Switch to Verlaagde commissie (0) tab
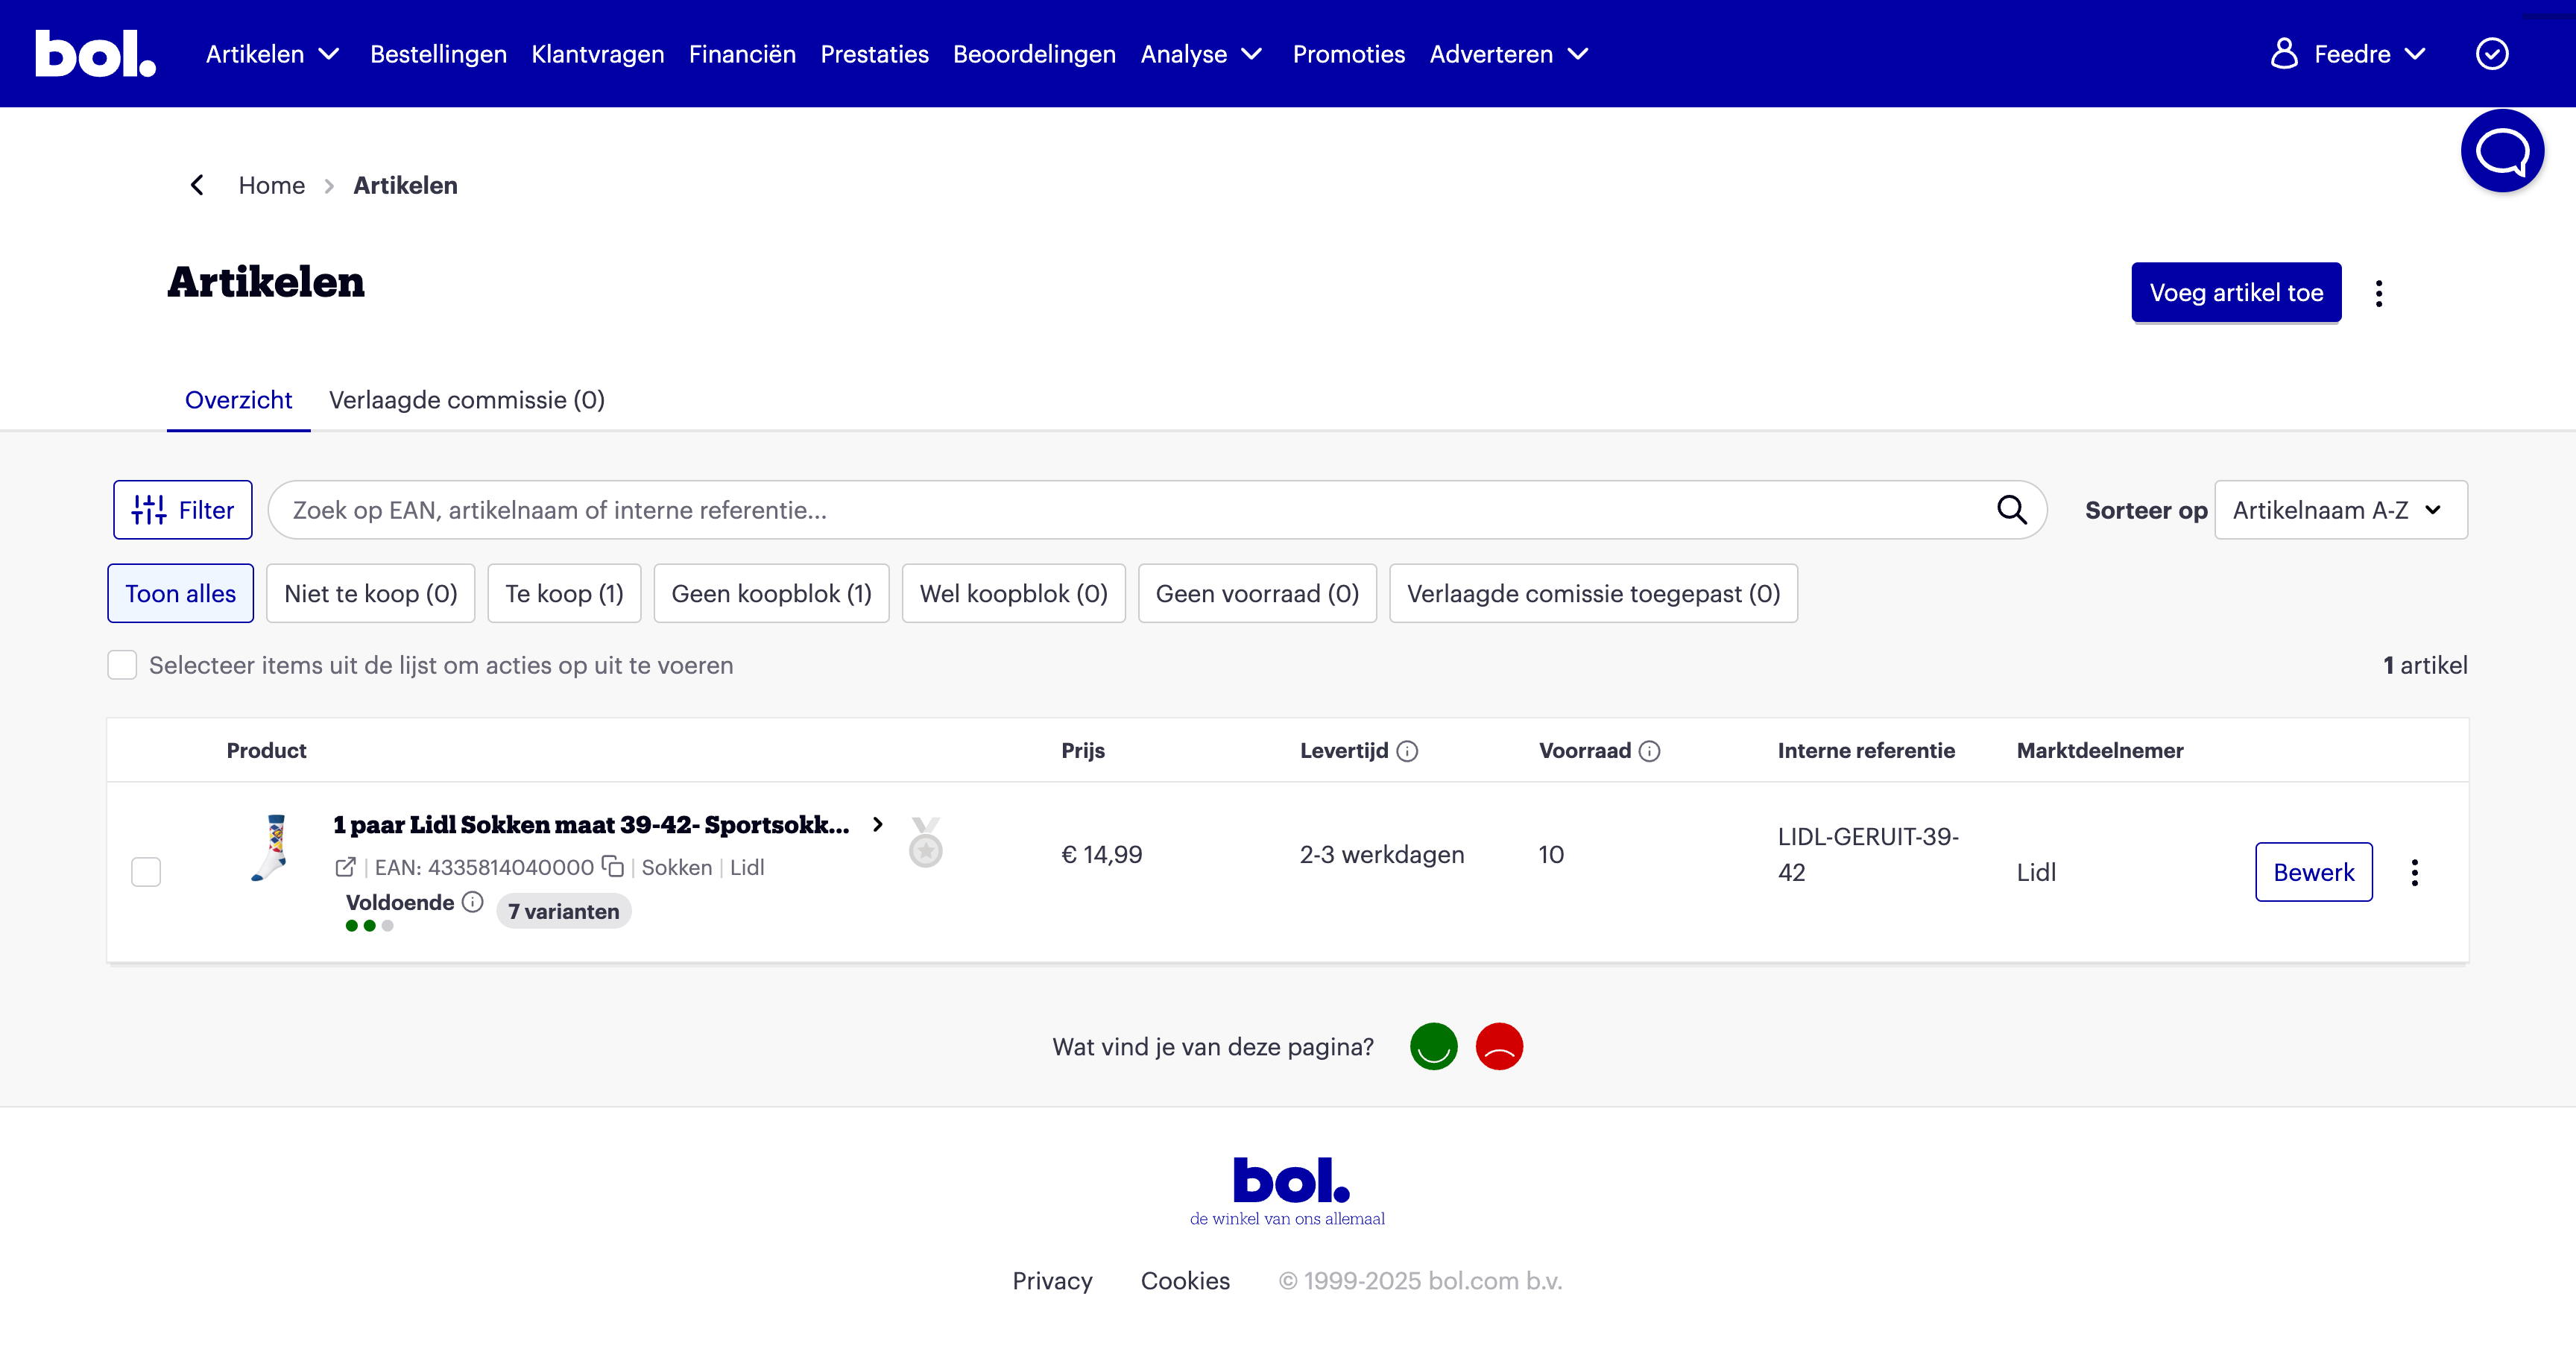The image size is (2576, 1346). [x=466, y=400]
